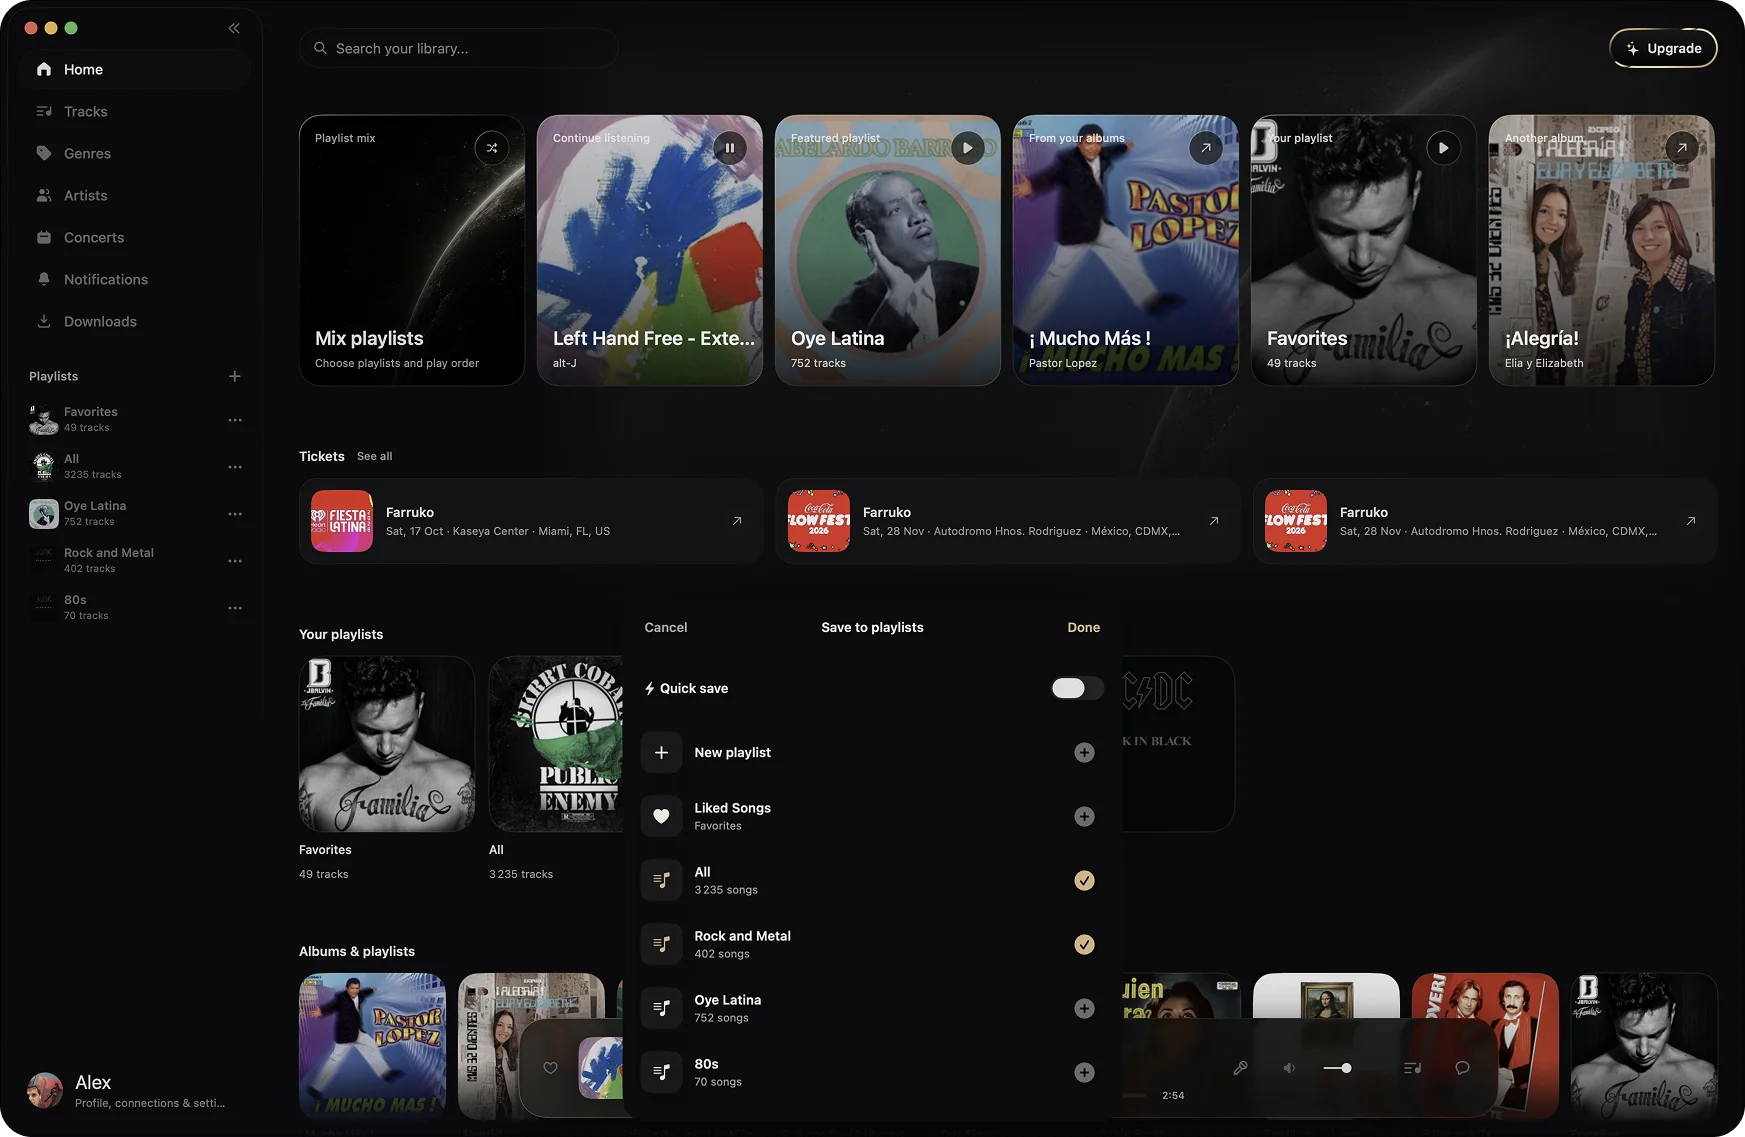Play the Oye Latina featured playlist
The height and width of the screenshot is (1137, 1745).
(968, 148)
